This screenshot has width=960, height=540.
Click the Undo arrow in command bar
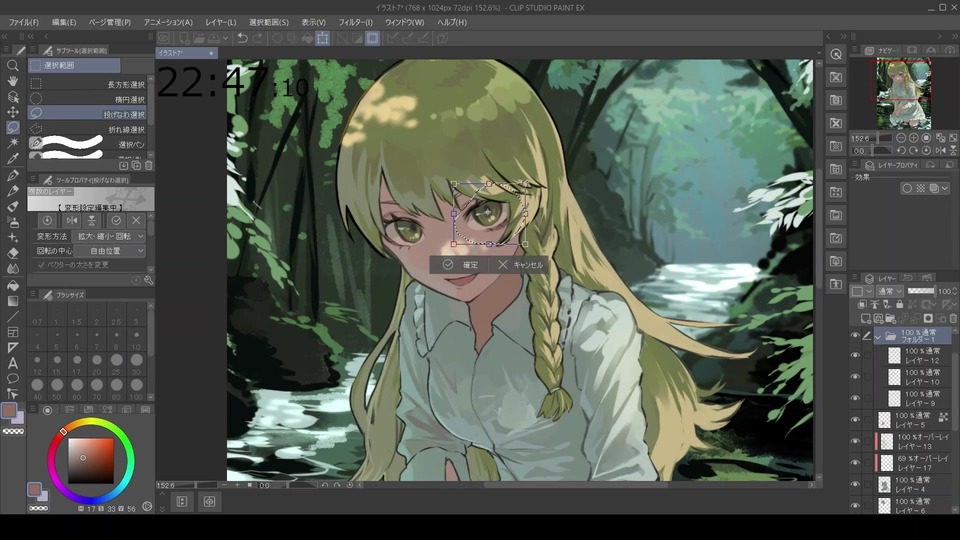click(242, 38)
